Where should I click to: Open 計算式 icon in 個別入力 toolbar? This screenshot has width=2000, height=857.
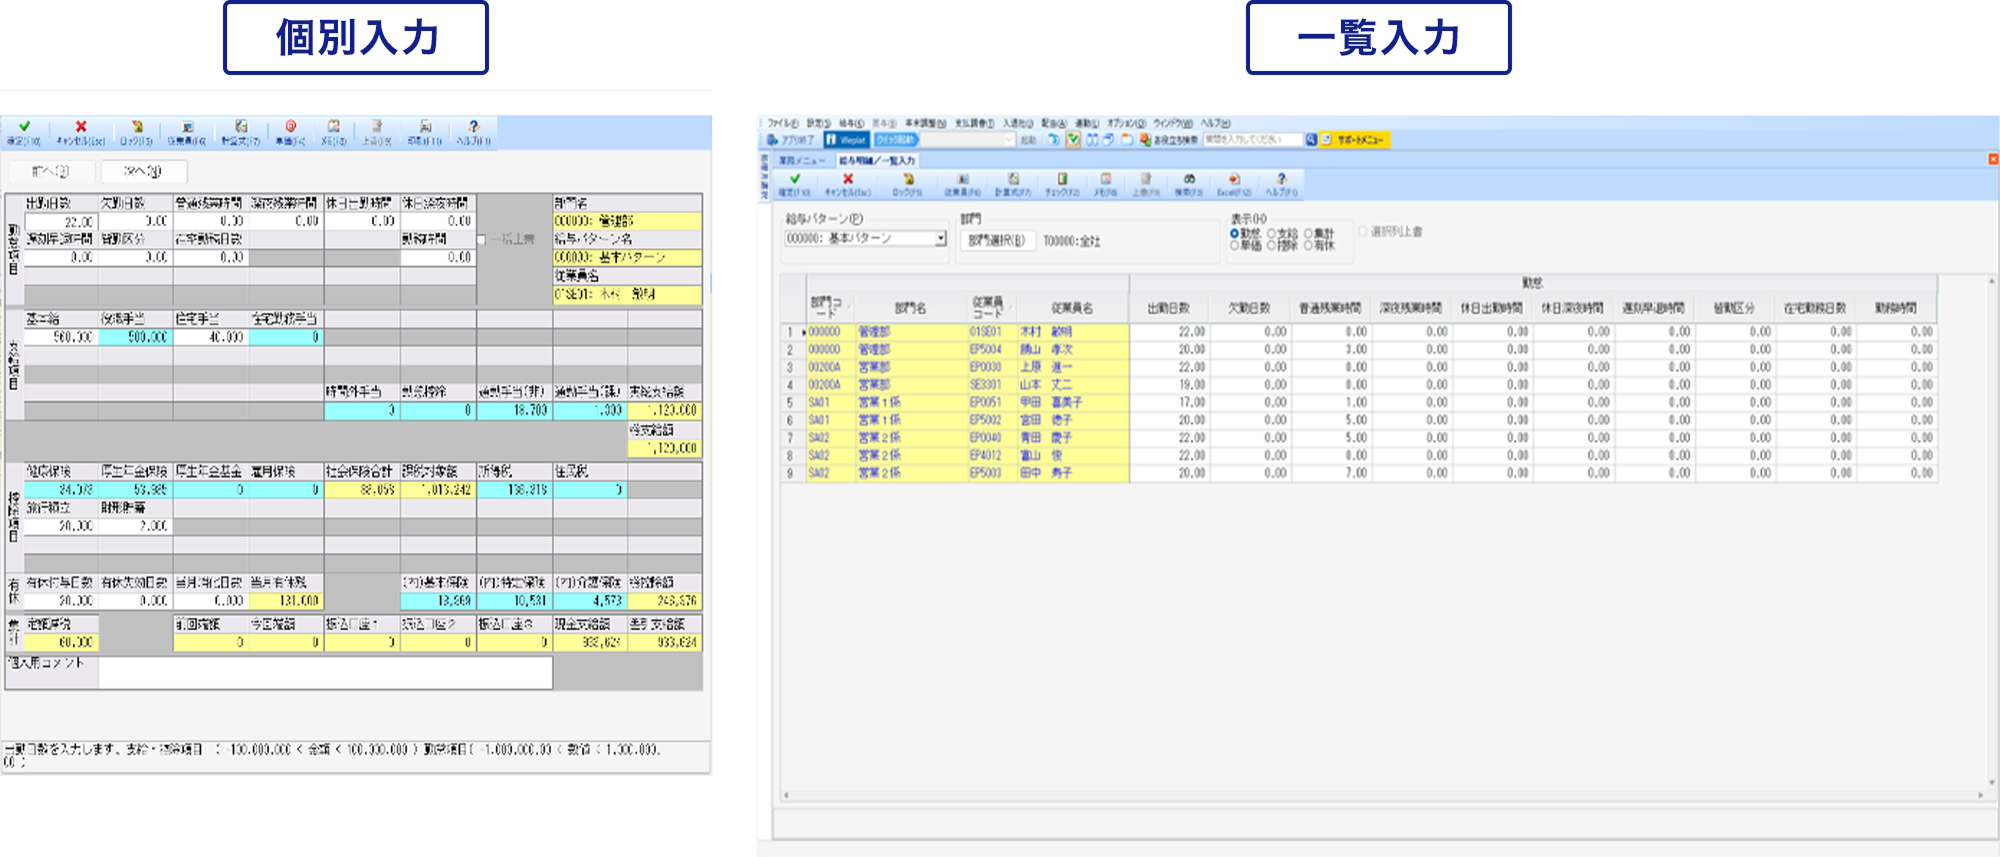241,131
